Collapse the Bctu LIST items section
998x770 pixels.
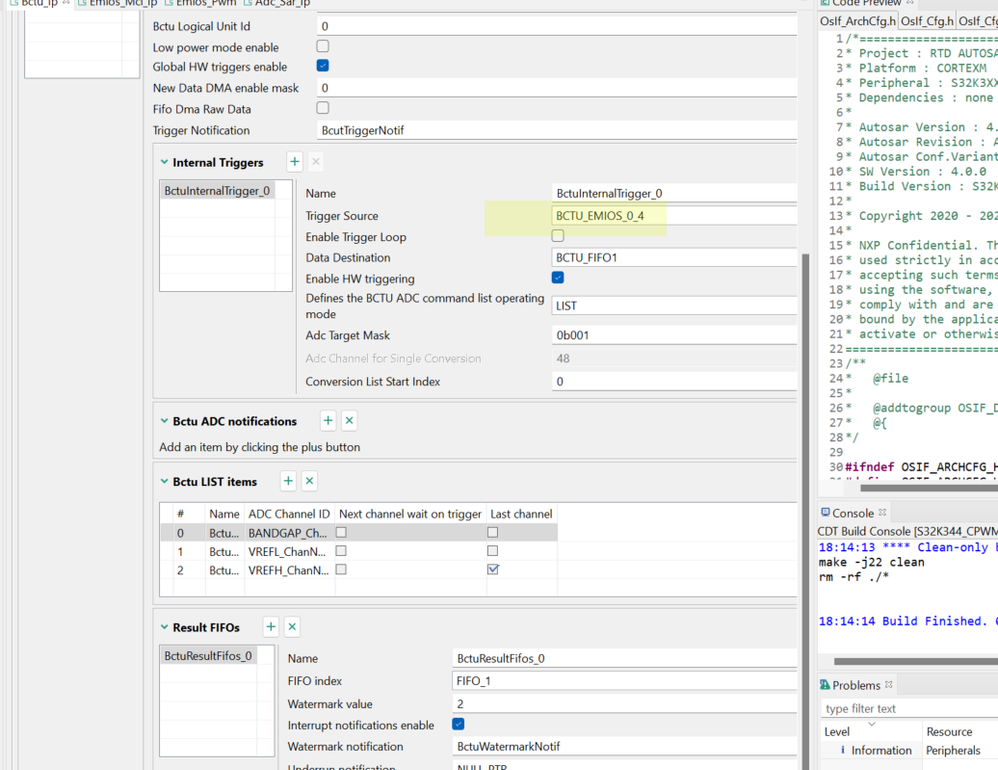pos(164,482)
